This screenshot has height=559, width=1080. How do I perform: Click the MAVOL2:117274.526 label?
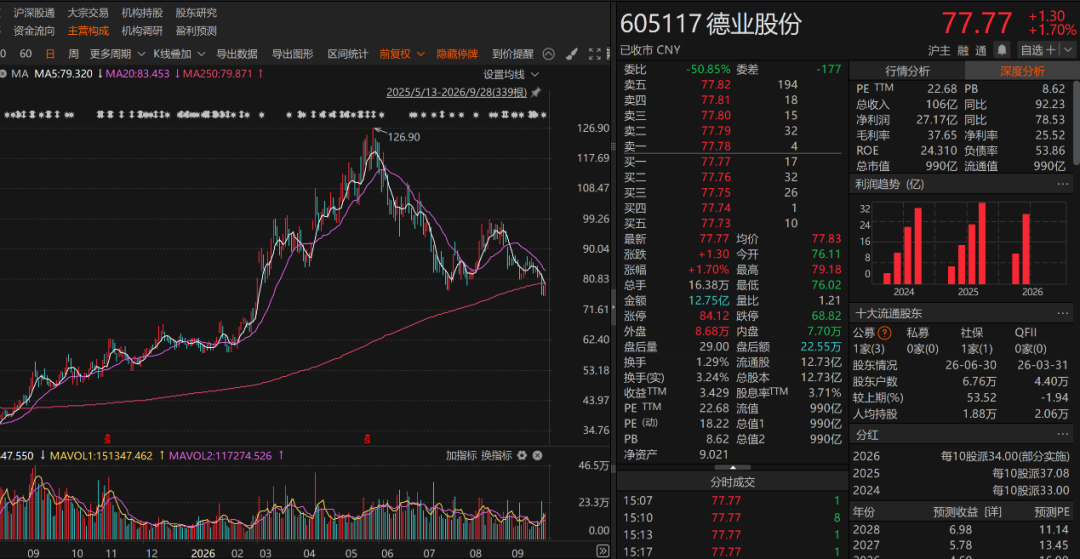pos(220,456)
